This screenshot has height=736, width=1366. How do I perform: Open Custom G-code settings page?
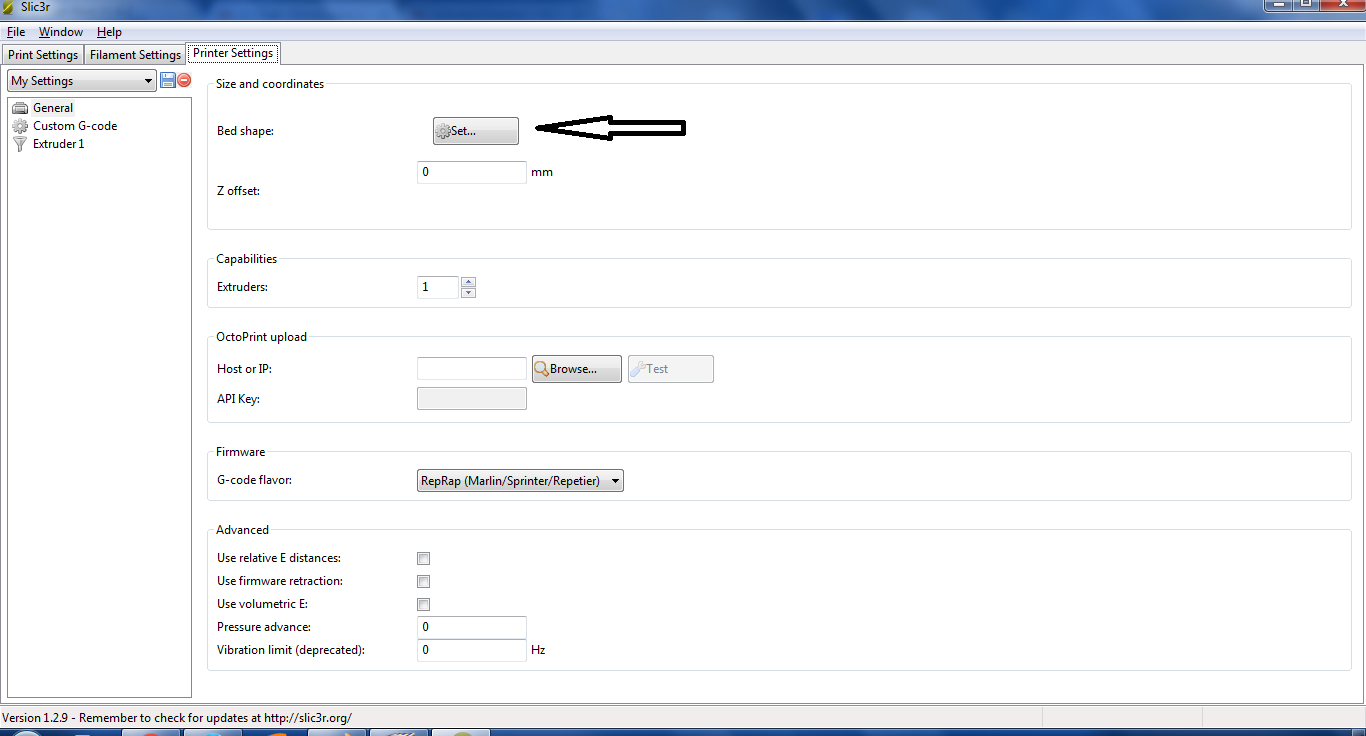(x=75, y=126)
